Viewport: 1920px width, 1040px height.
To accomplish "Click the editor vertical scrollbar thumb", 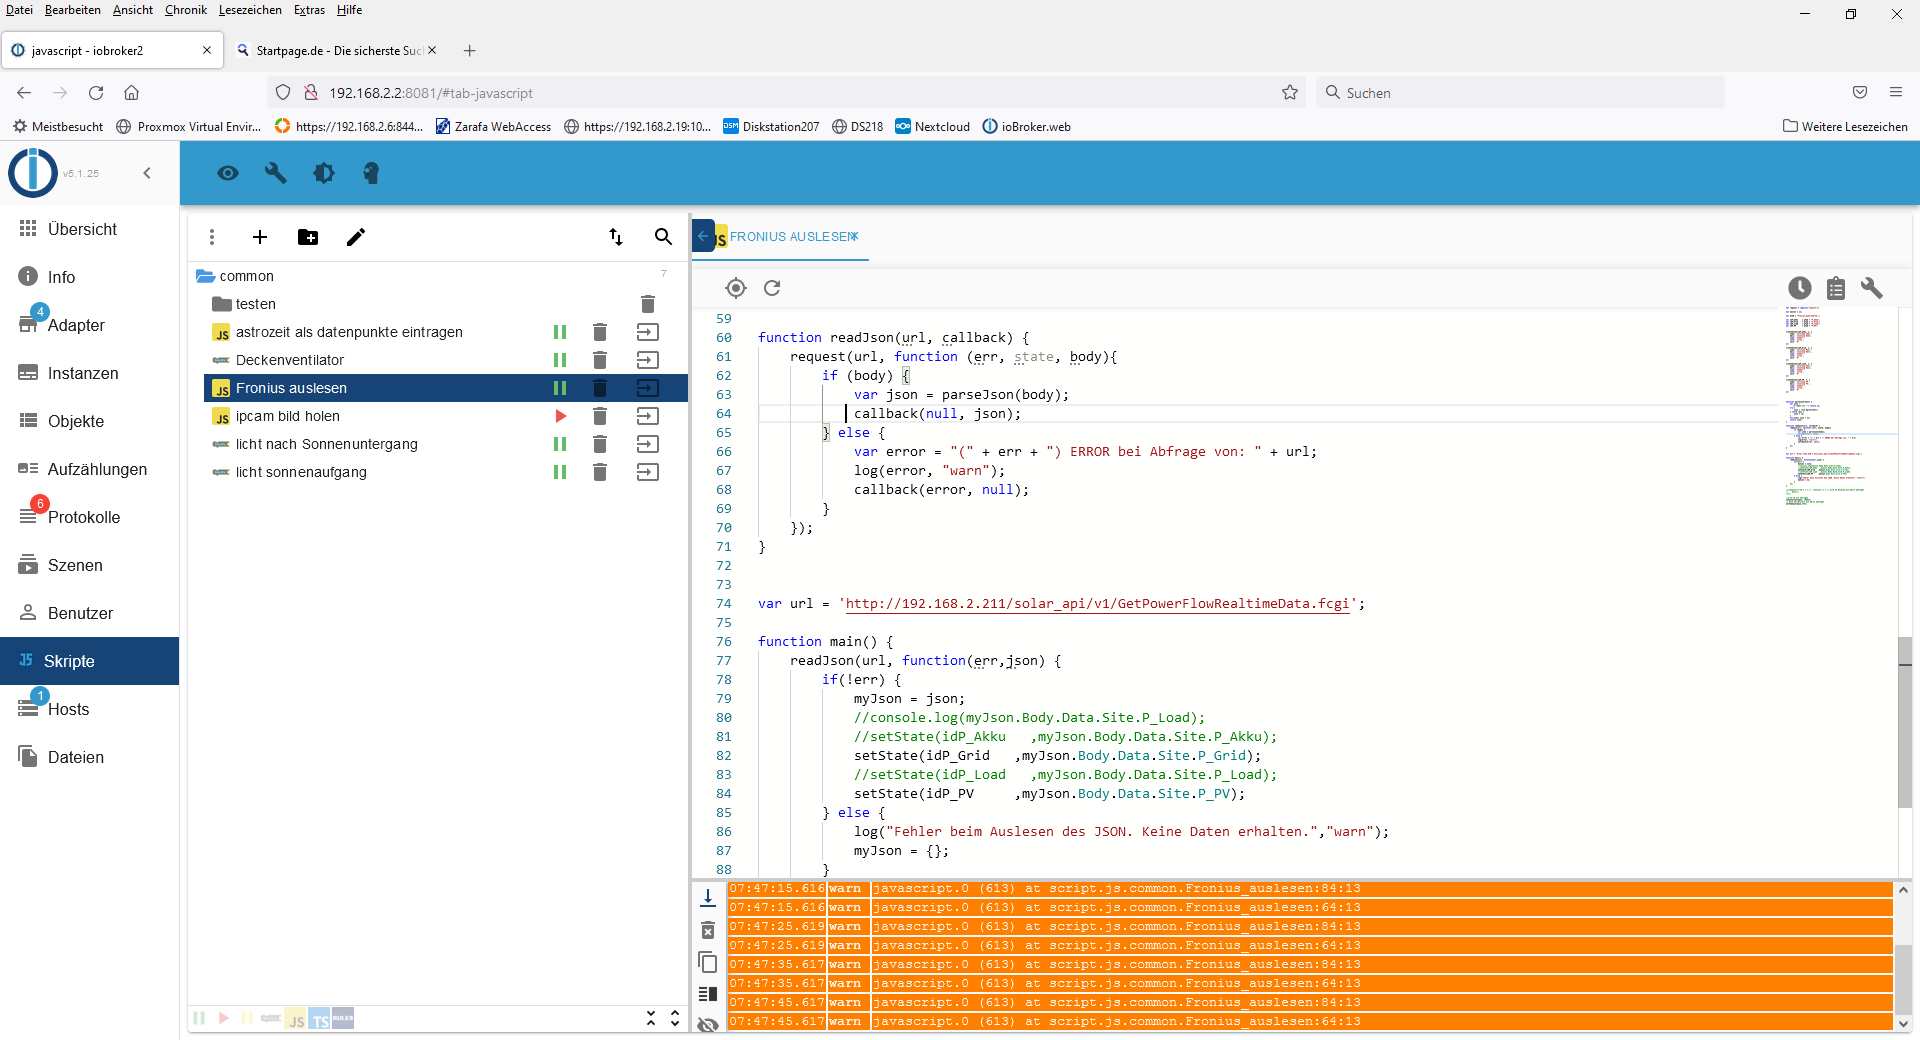I will point(1905,722).
